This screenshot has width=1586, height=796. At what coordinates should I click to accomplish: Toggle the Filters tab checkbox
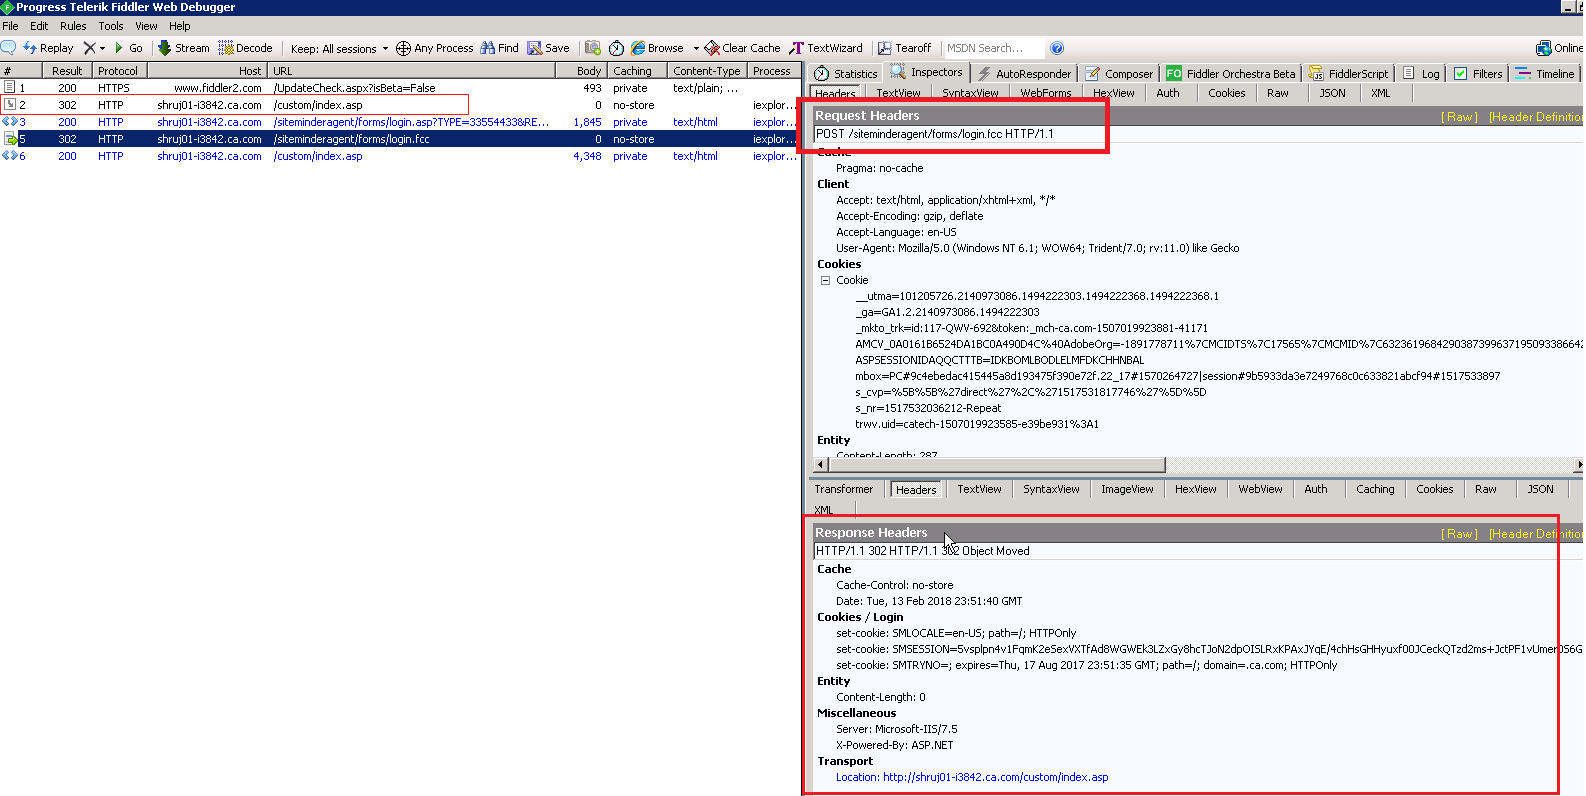pyautogui.click(x=1461, y=74)
